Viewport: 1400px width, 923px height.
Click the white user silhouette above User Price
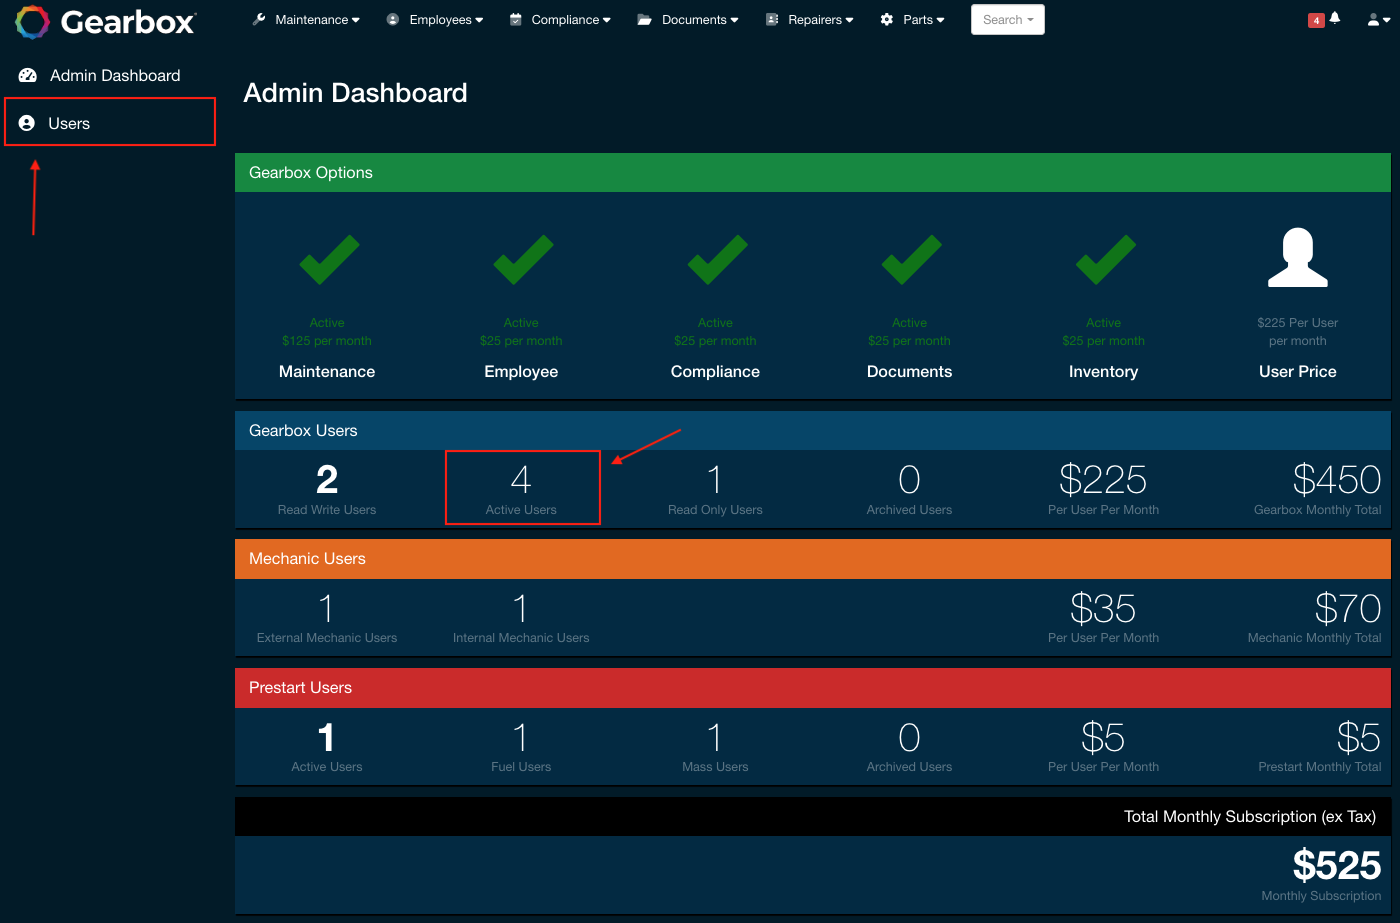pos(1298,258)
